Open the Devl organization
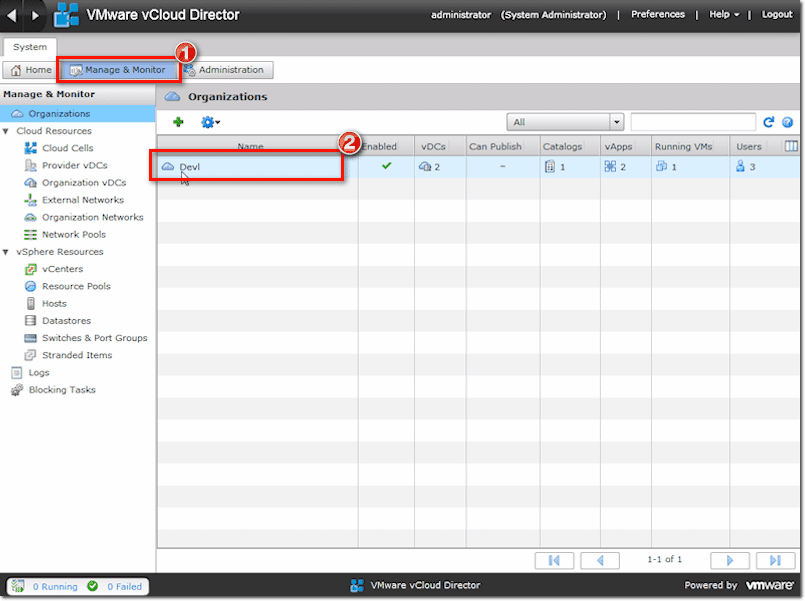 pyautogui.click(x=189, y=167)
